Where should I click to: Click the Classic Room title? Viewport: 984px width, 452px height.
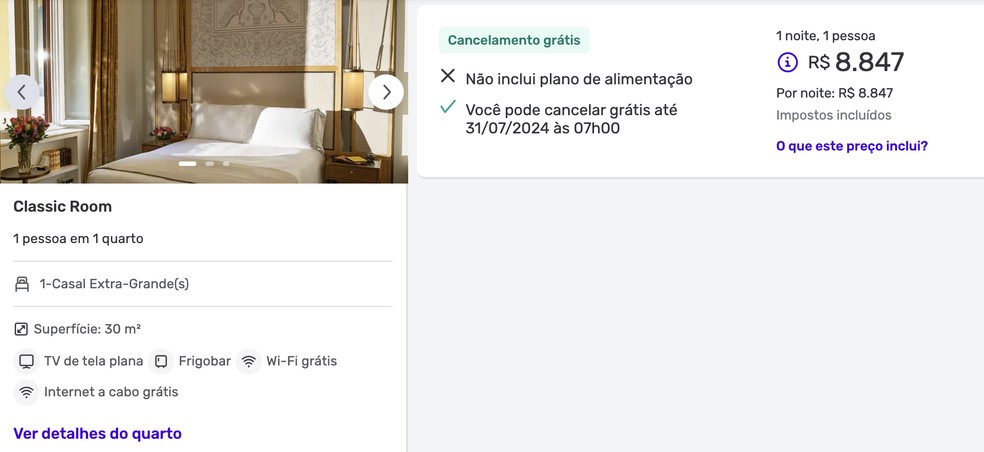coord(63,207)
